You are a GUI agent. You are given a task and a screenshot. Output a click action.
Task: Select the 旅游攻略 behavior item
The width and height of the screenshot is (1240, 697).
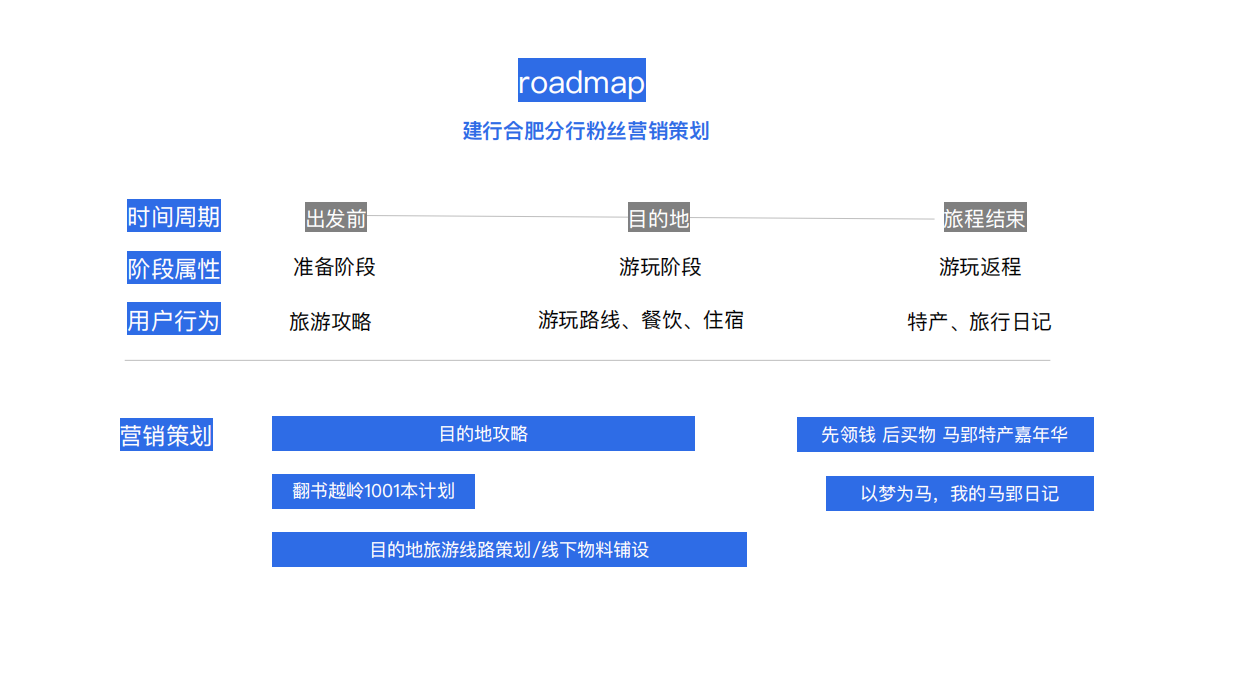tap(330, 320)
